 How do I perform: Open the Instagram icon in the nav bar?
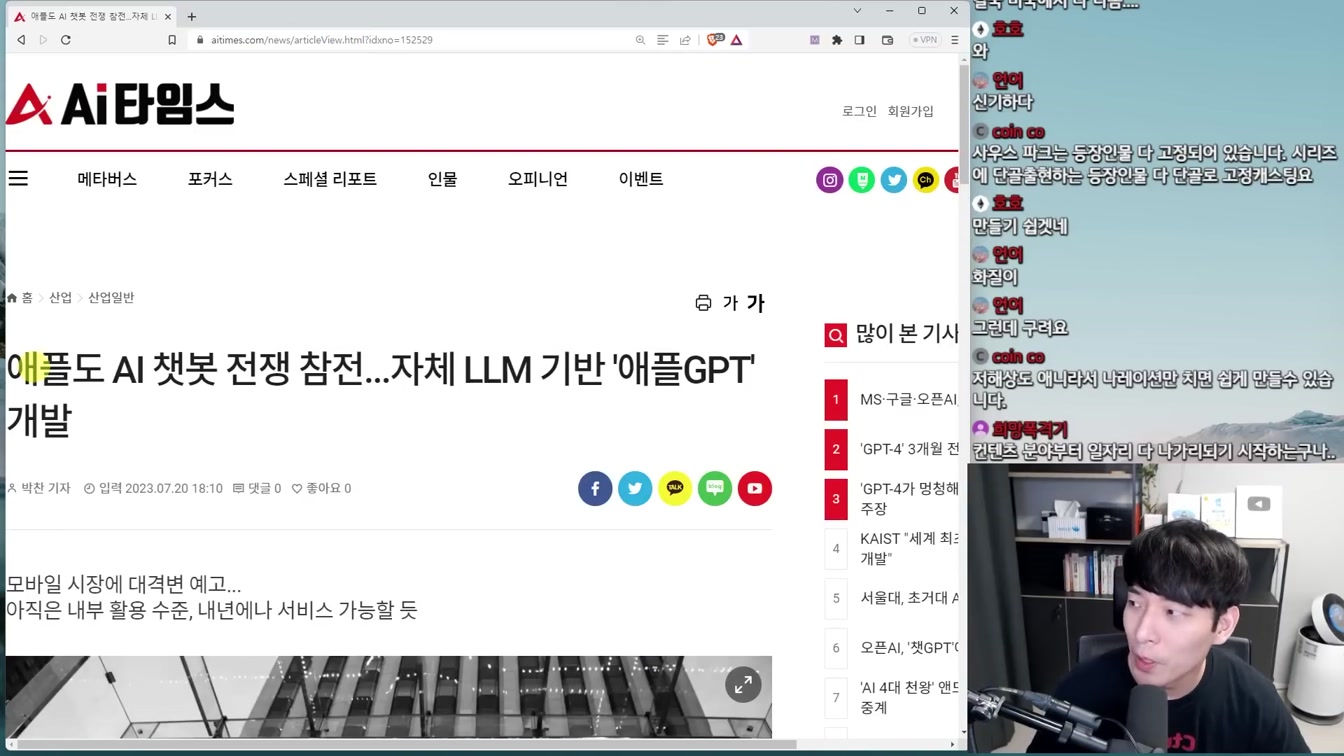point(829,180)
